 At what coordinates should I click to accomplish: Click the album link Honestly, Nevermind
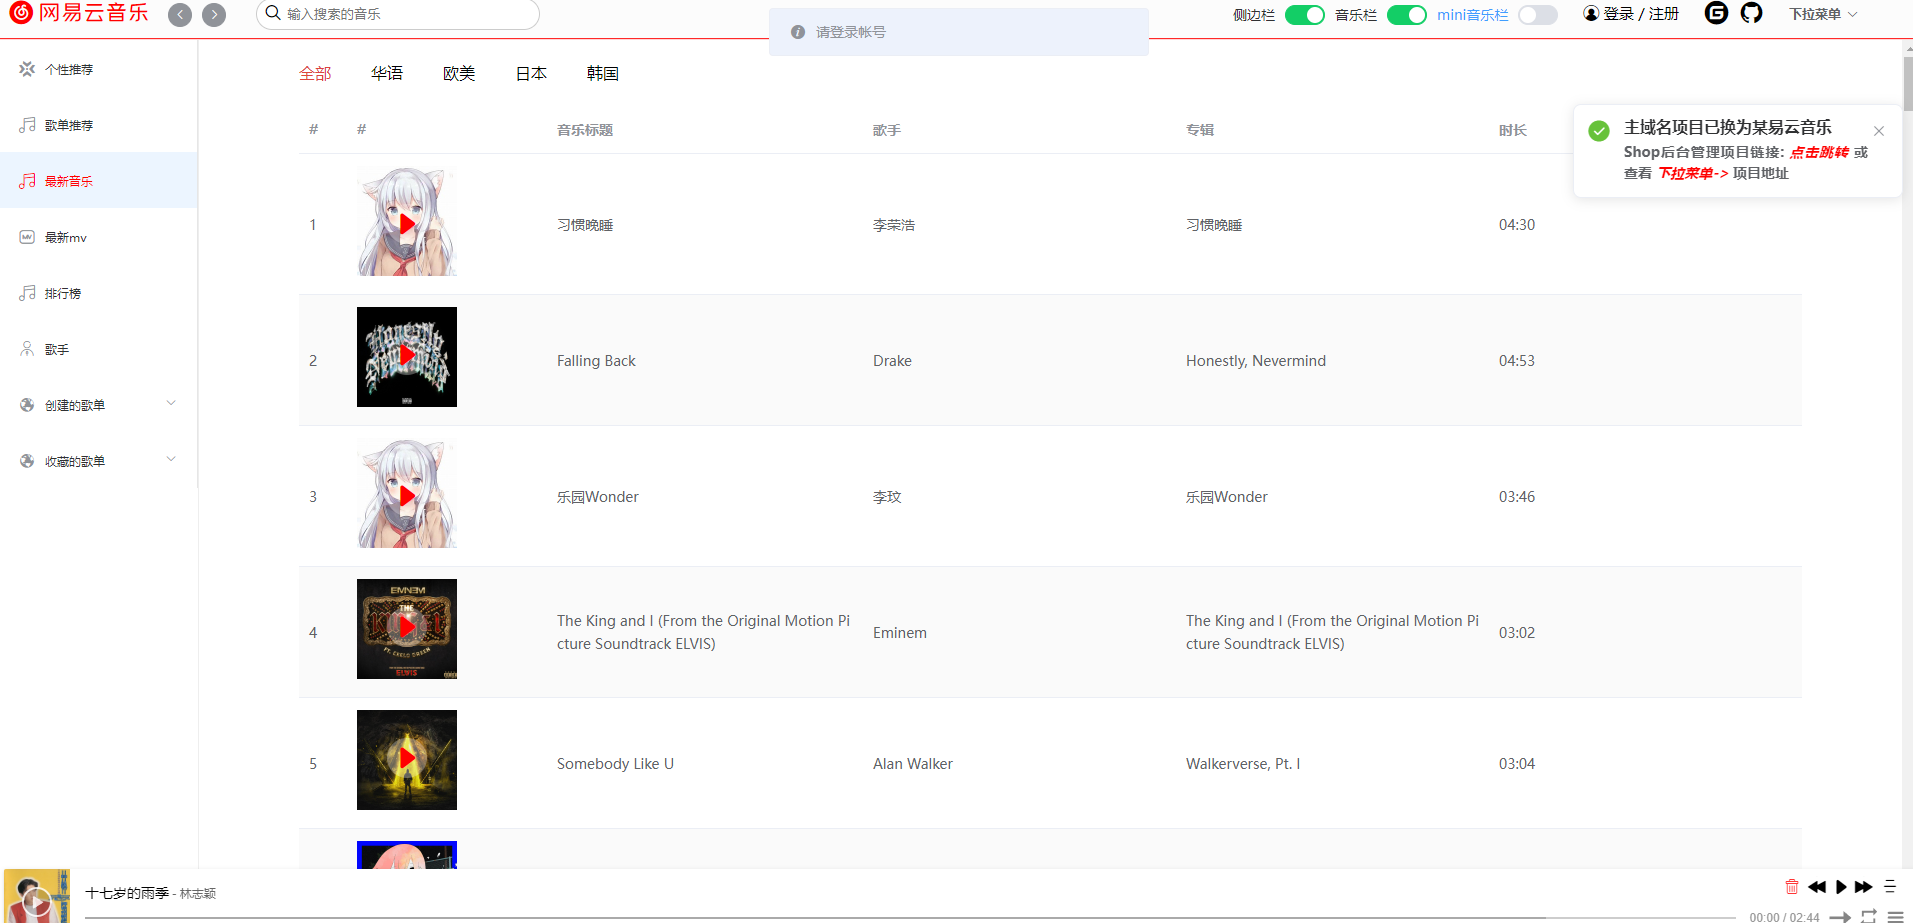[1256, 361]
